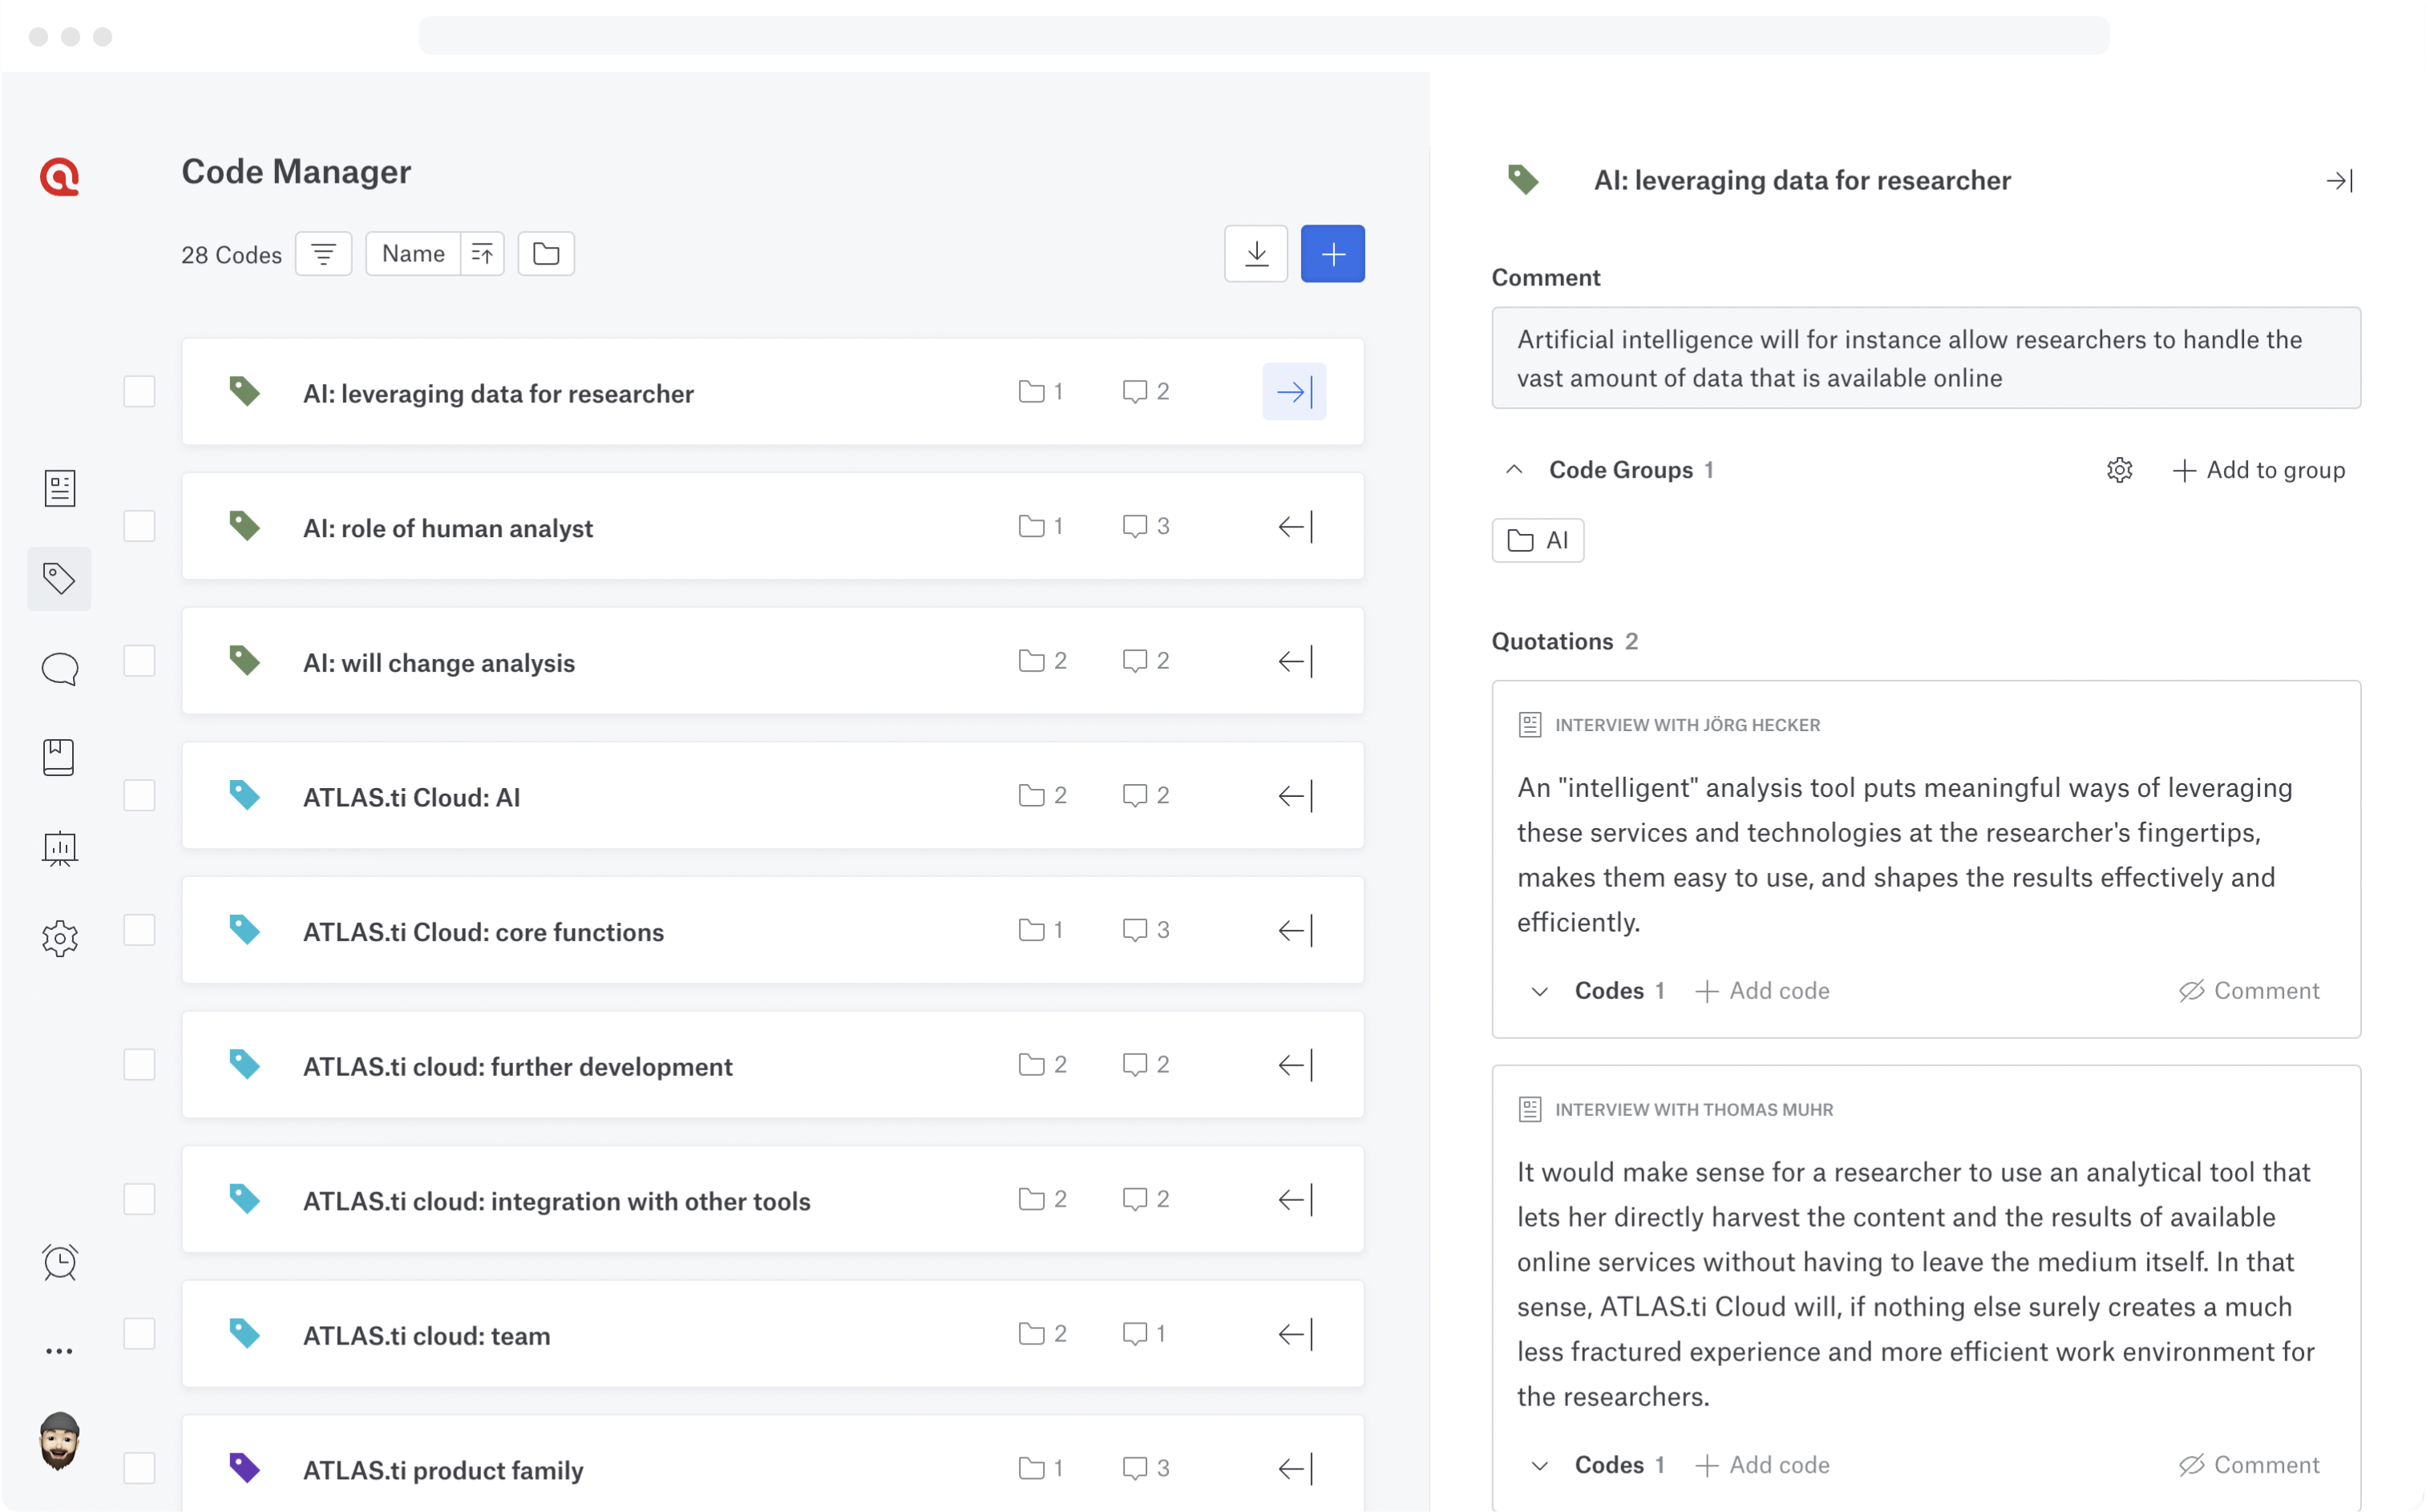This screenshot has height=1512, width=2426.
Task: Collapse the Code Groups section chevron
Action: coord(1514,470)
